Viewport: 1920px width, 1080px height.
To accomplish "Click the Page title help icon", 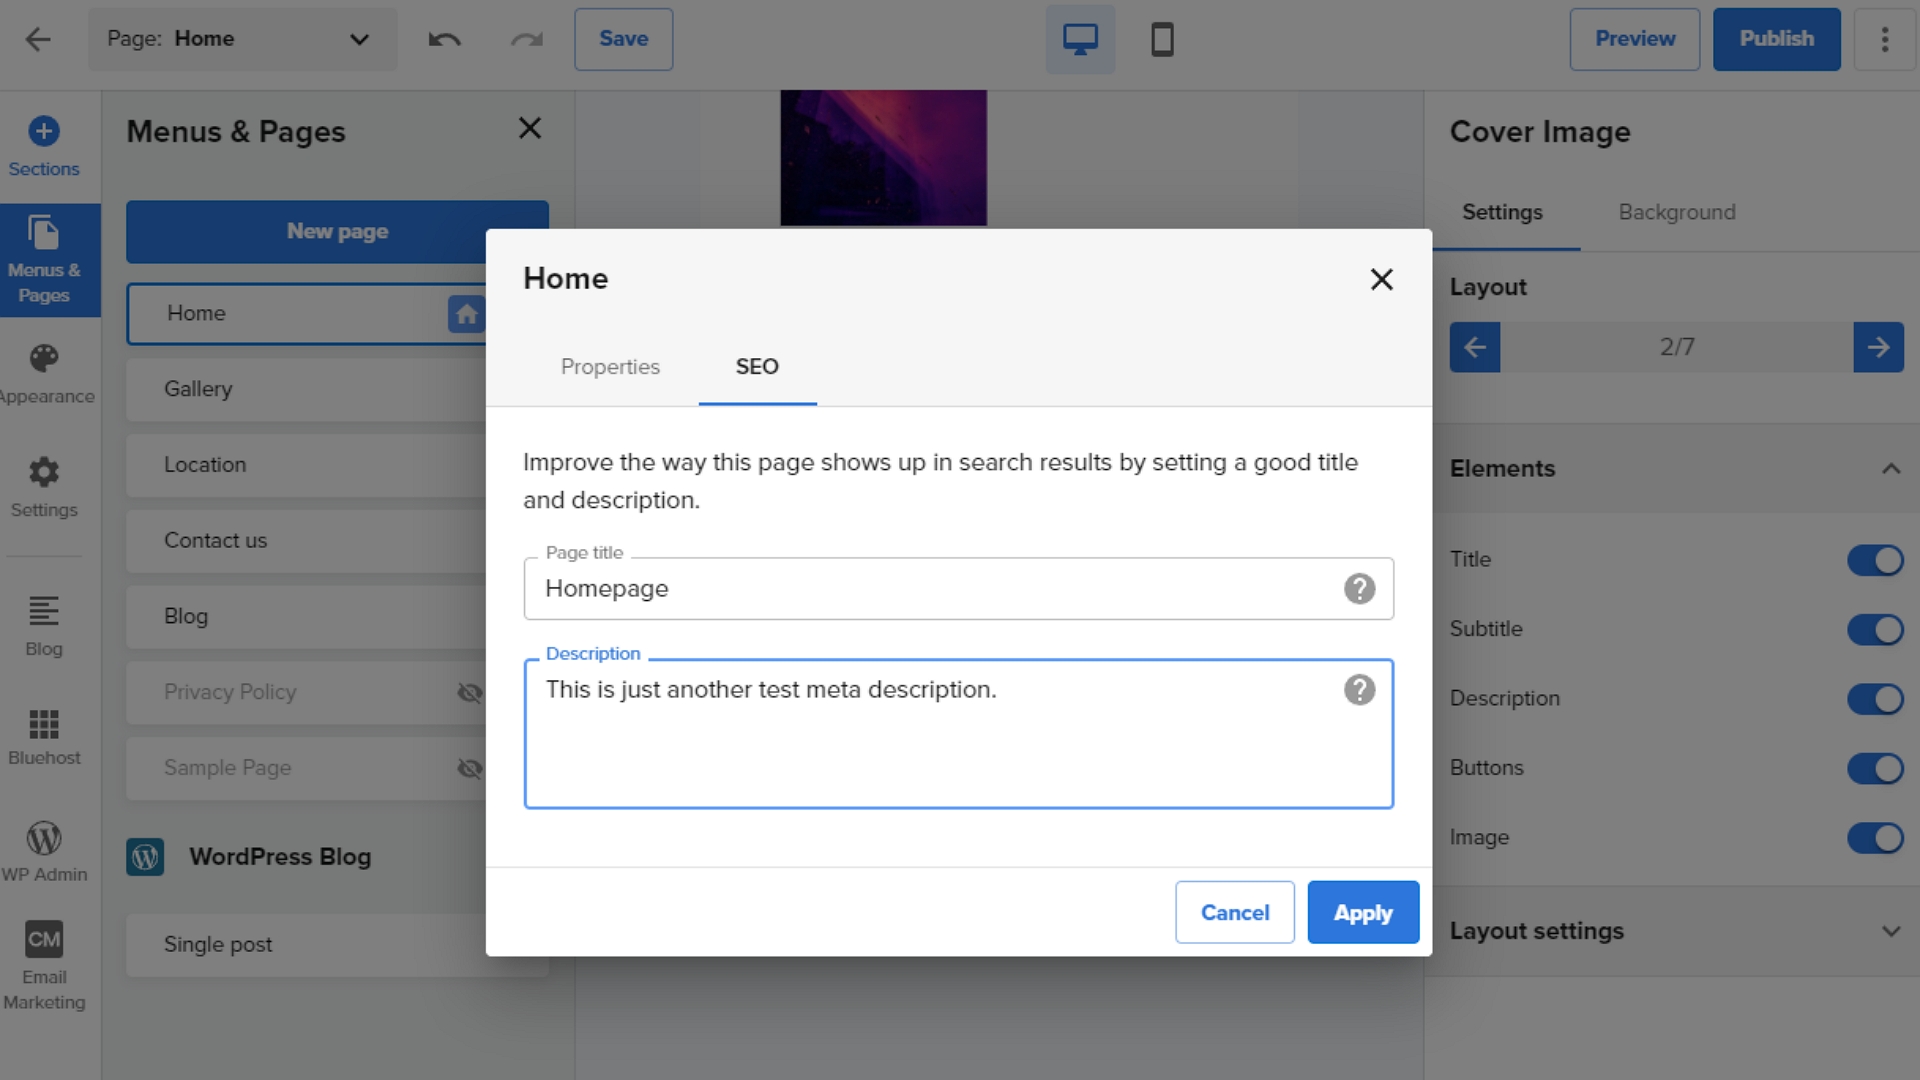I will coord(1359,589).
